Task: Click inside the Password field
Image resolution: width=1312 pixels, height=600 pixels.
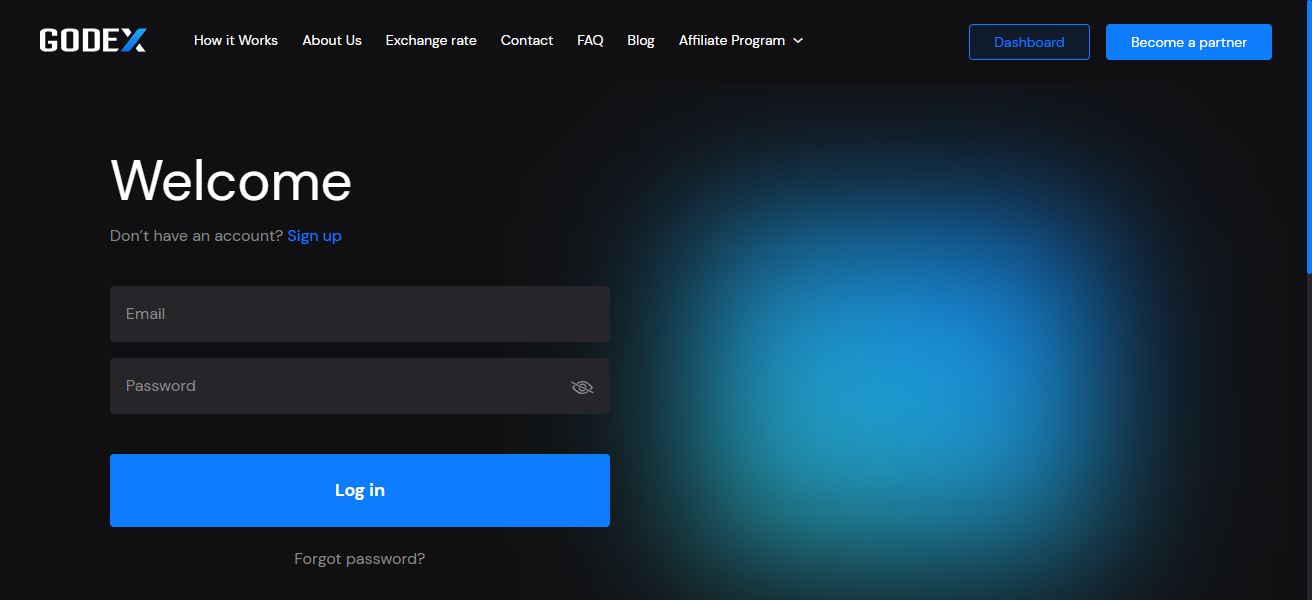Action: click(x=340, y=386)
